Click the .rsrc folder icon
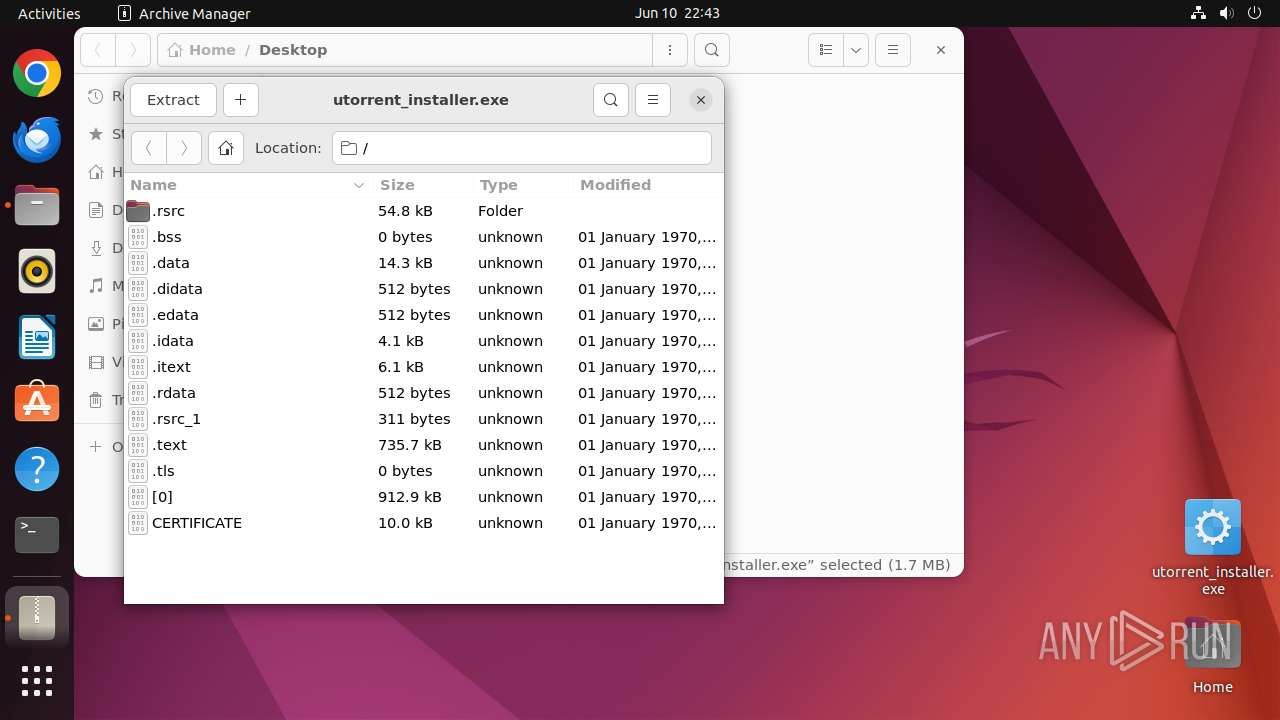The width and height of the screenshot is (1280, 720). tap(138, 211)
